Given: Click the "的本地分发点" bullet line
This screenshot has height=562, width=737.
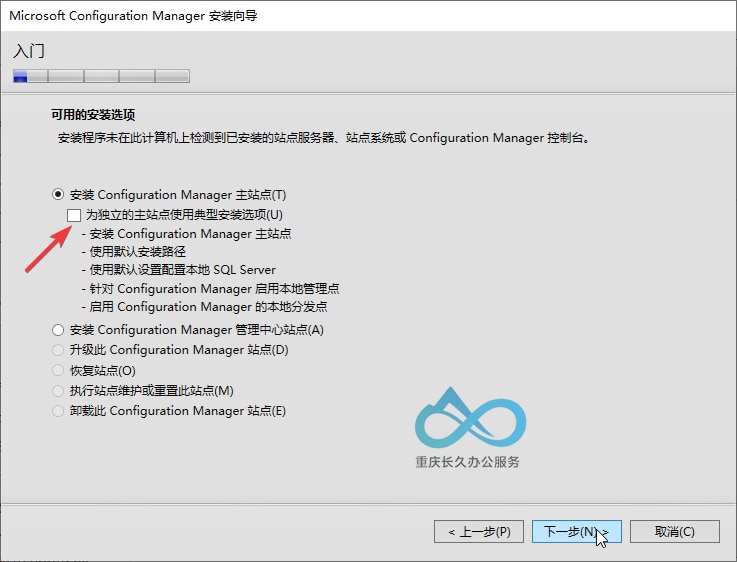Looking at the screenshot, I should point(204,307).
